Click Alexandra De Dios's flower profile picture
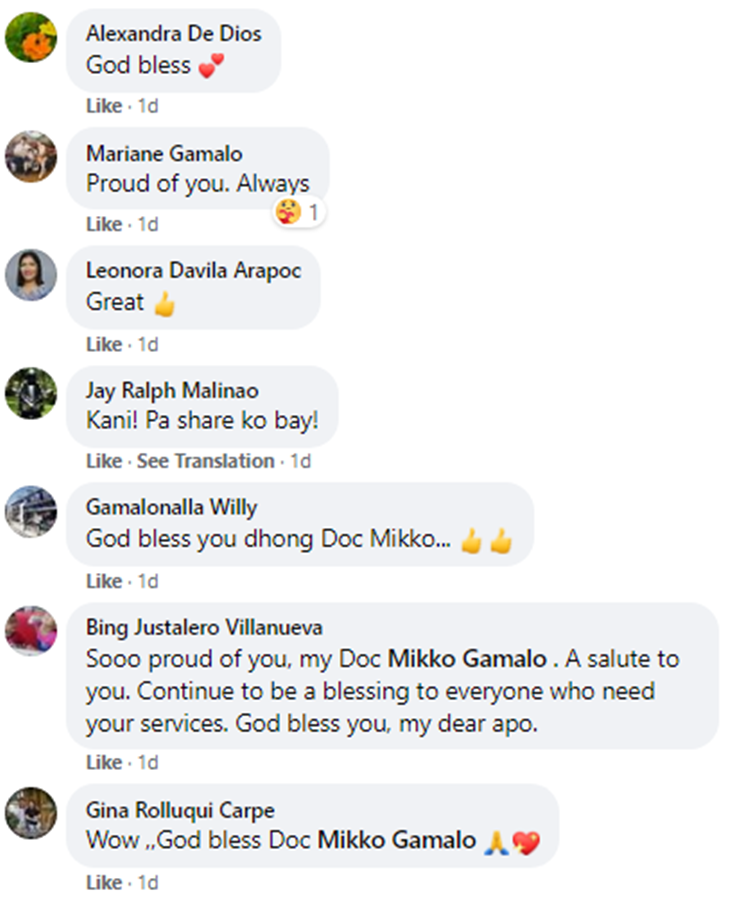 pos(31,37)
